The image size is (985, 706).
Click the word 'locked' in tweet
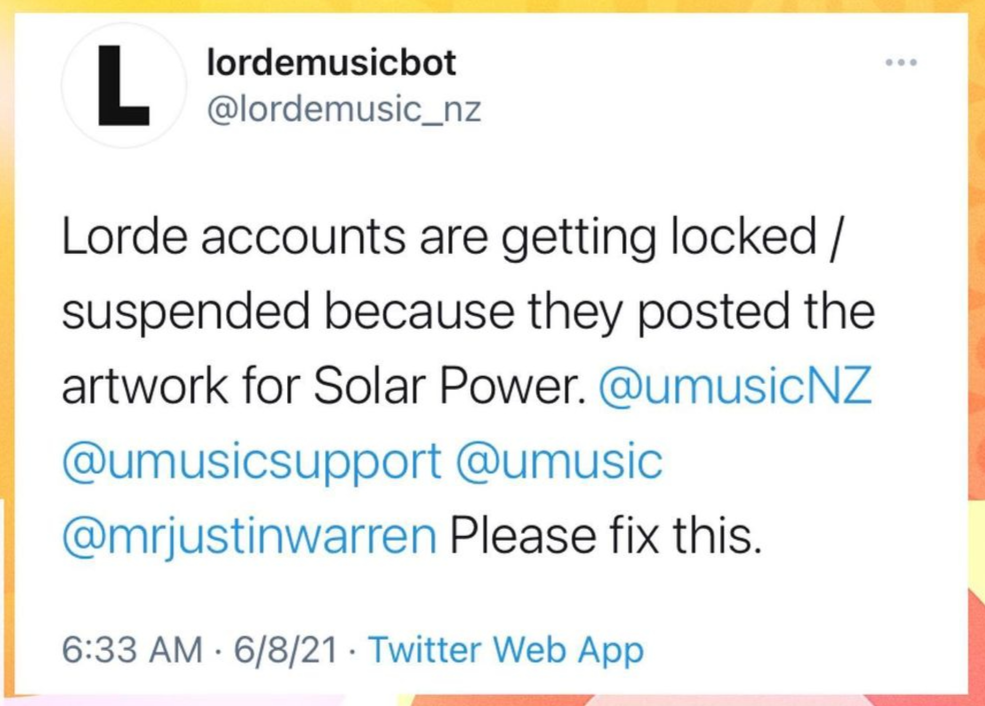(x=744, y=236)
